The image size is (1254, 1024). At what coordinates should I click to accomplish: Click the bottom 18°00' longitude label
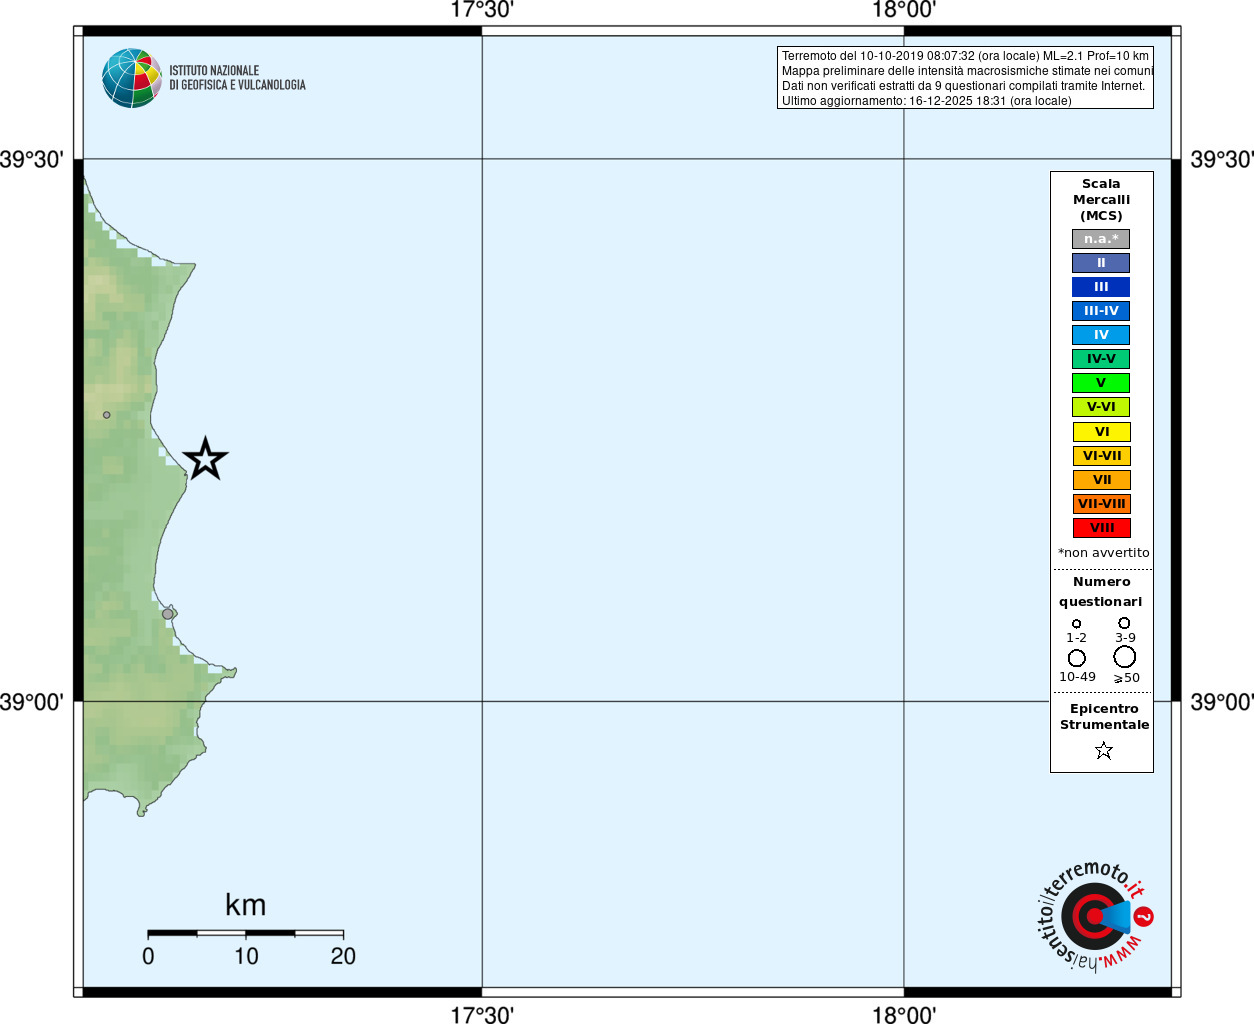[x=904, y=1015]
